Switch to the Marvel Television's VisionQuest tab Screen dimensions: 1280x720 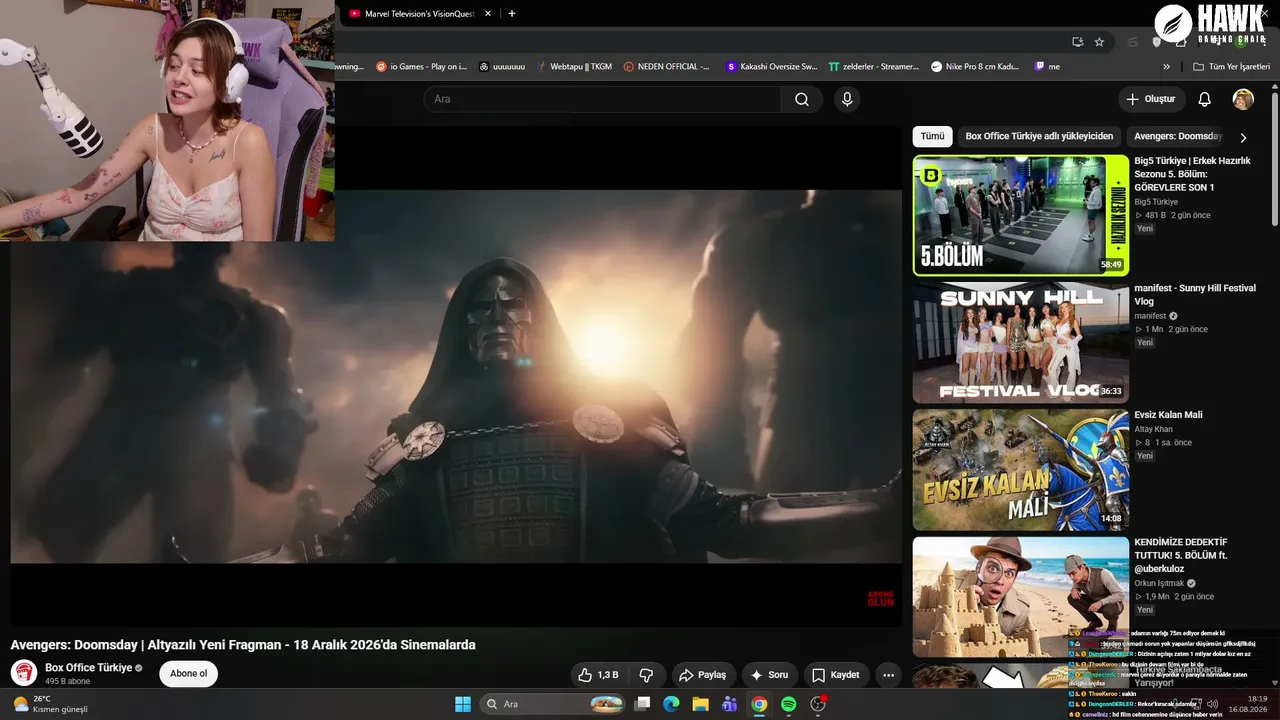coord(420,14)
